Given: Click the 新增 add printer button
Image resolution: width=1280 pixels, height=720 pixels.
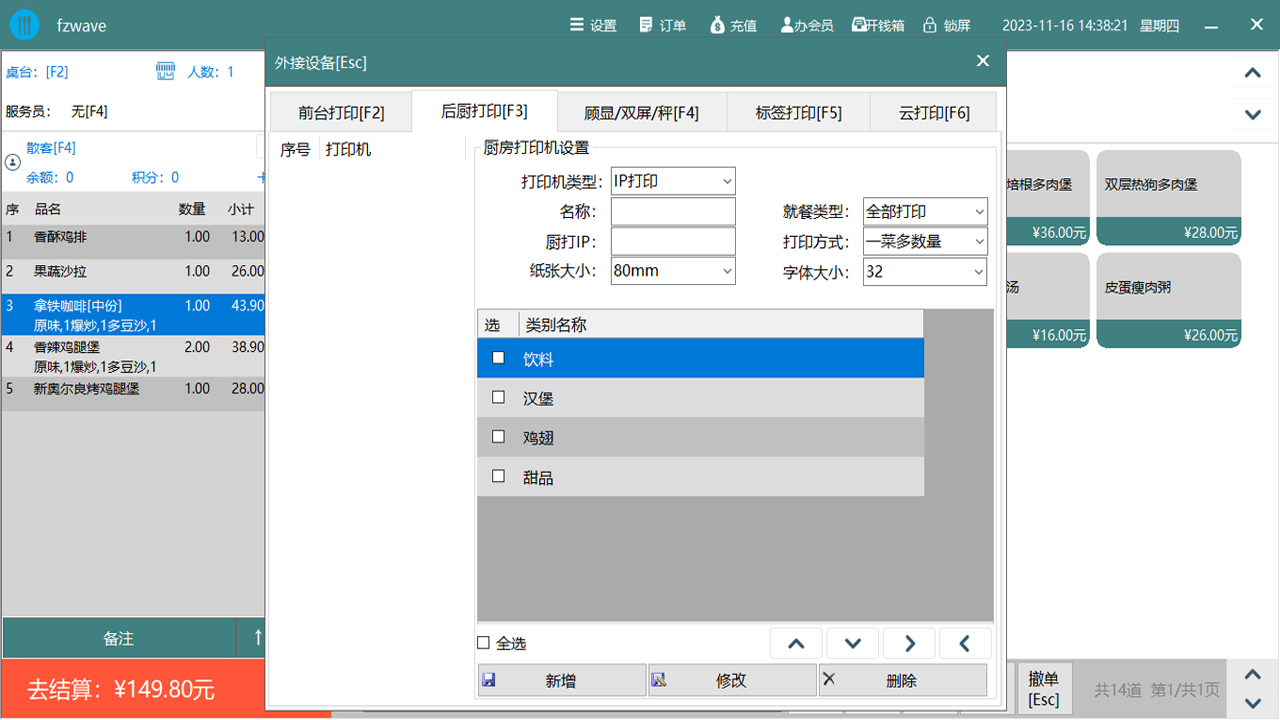Looking at the screenshot, I should tap(561, 679).
